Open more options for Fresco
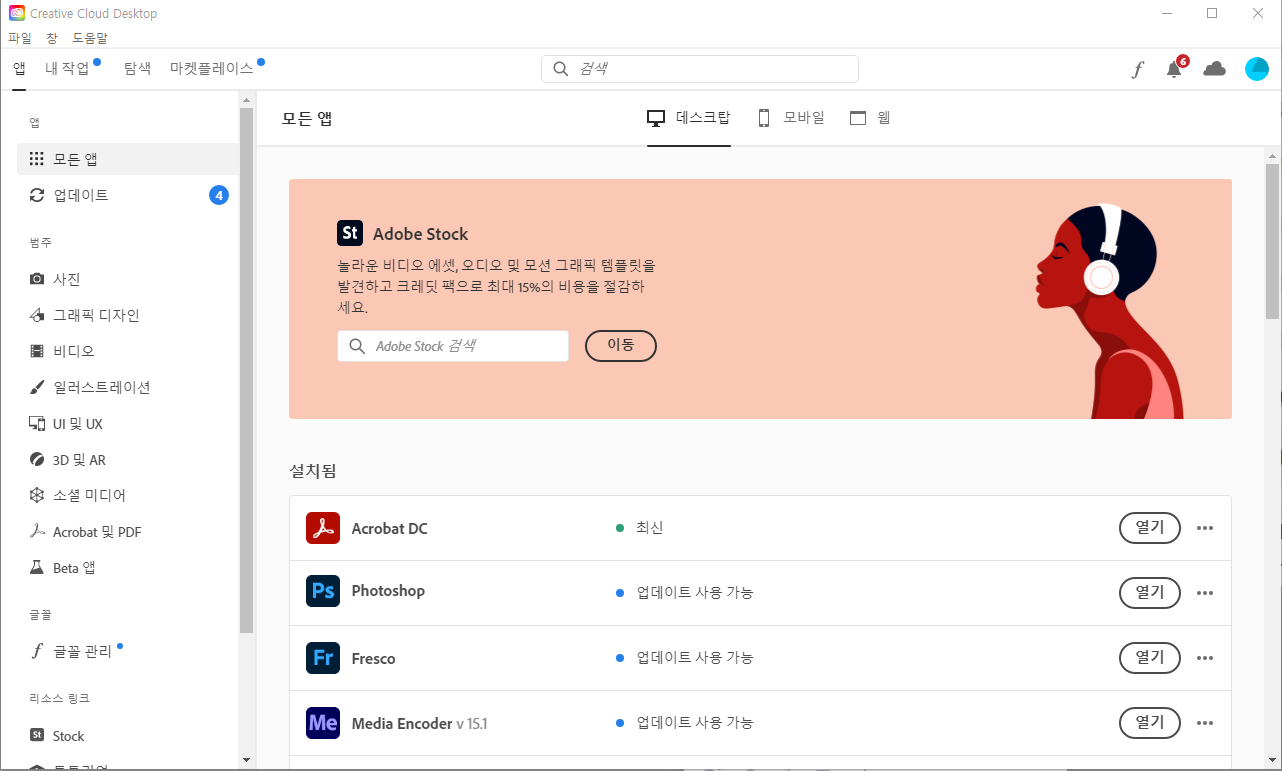This screenshot has height=771, width=1282. (x=1205, y=658)
